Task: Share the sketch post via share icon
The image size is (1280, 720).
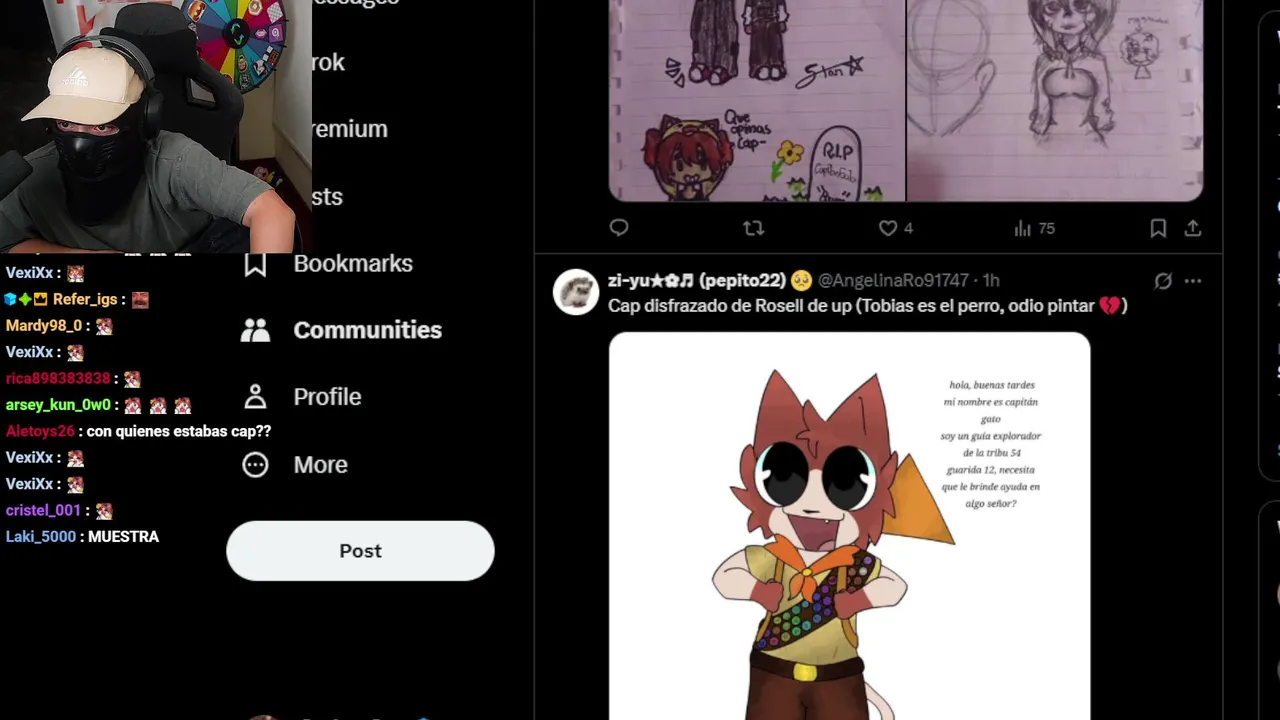Action: point(1193,228)
